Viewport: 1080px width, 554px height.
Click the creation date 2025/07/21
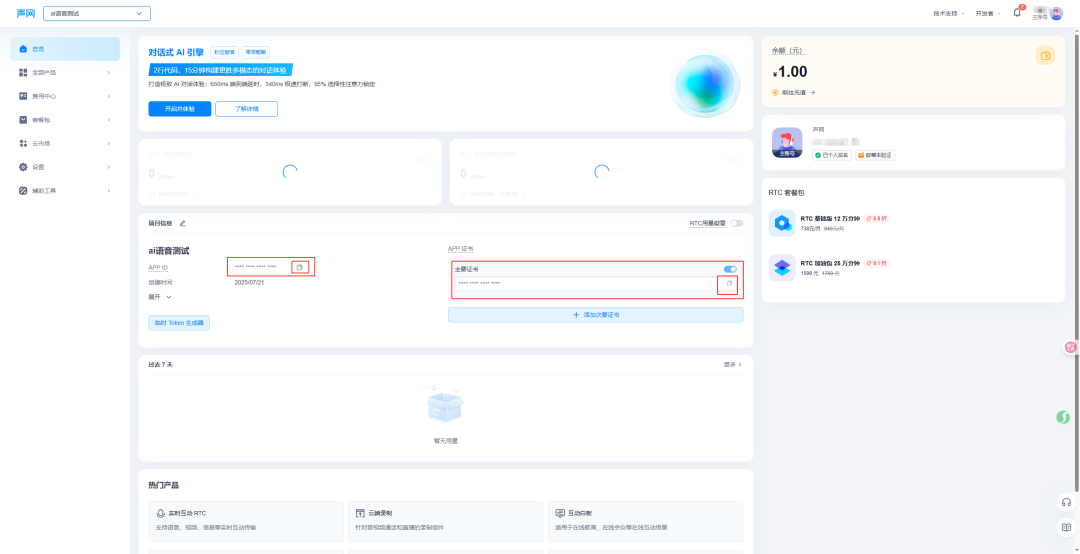tap(249, 283)
